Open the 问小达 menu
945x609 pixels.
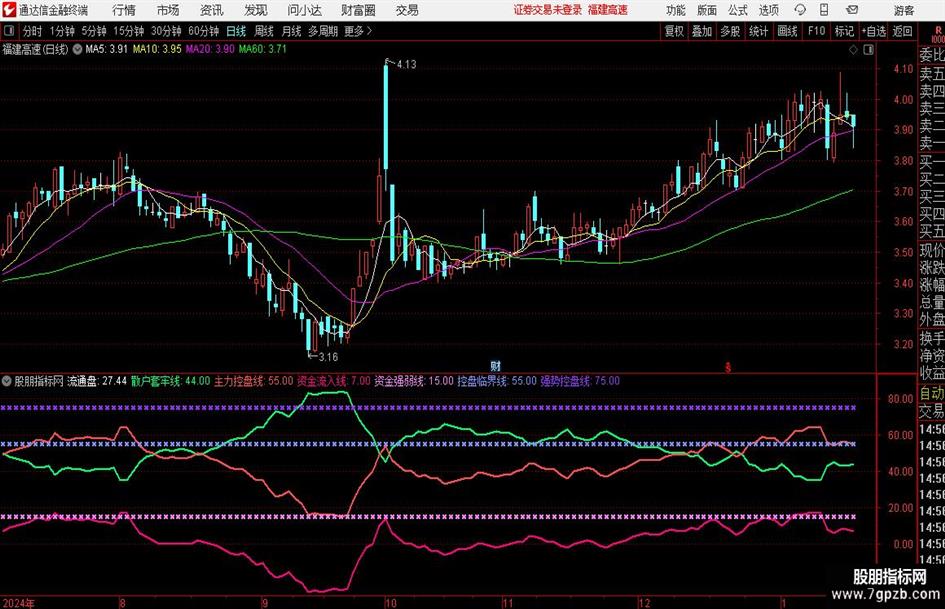coord(304,10)
